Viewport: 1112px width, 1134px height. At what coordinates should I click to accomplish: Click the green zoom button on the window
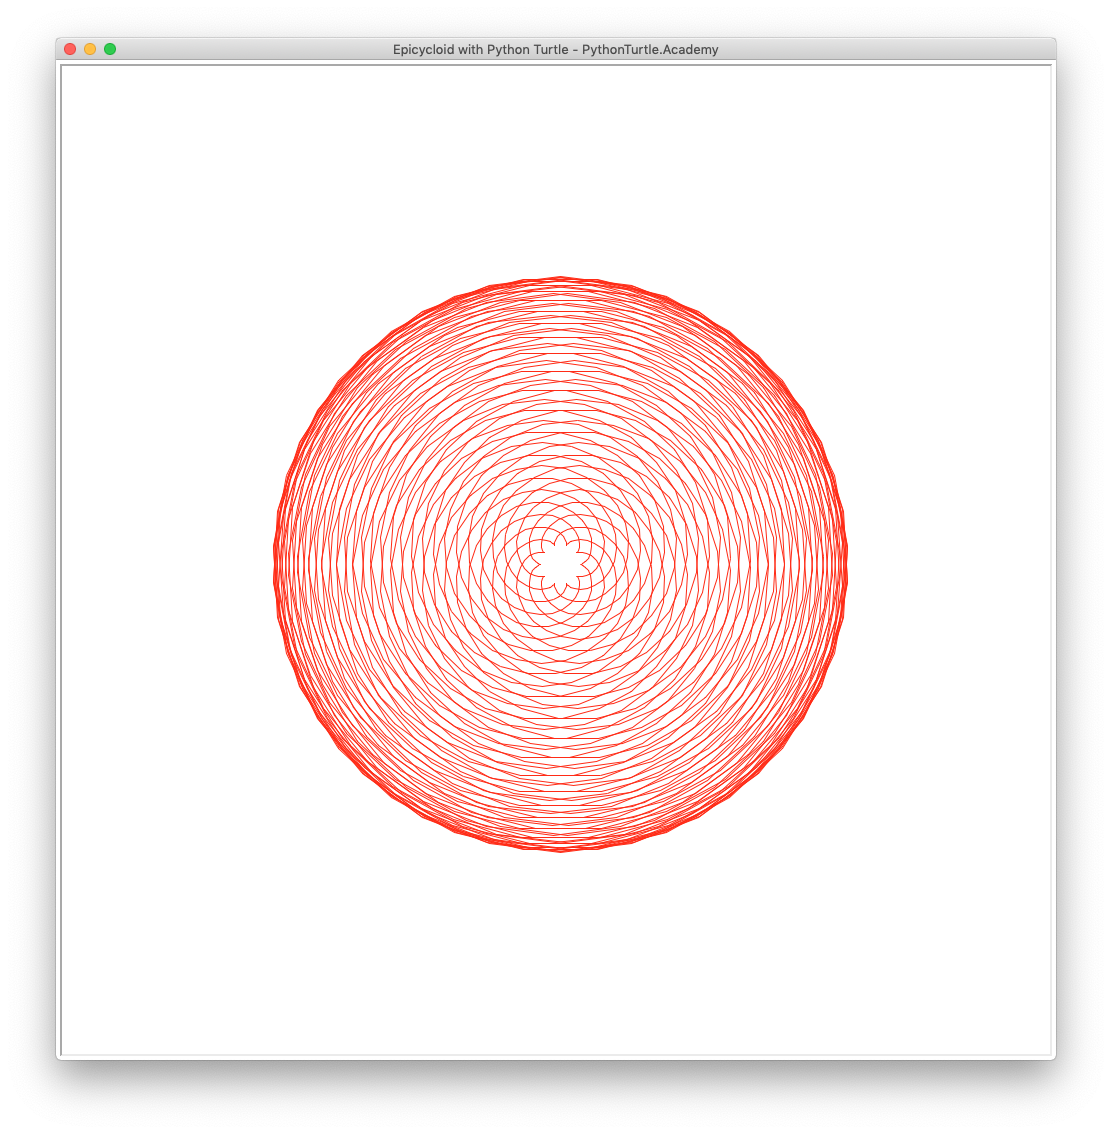[110, 48]
